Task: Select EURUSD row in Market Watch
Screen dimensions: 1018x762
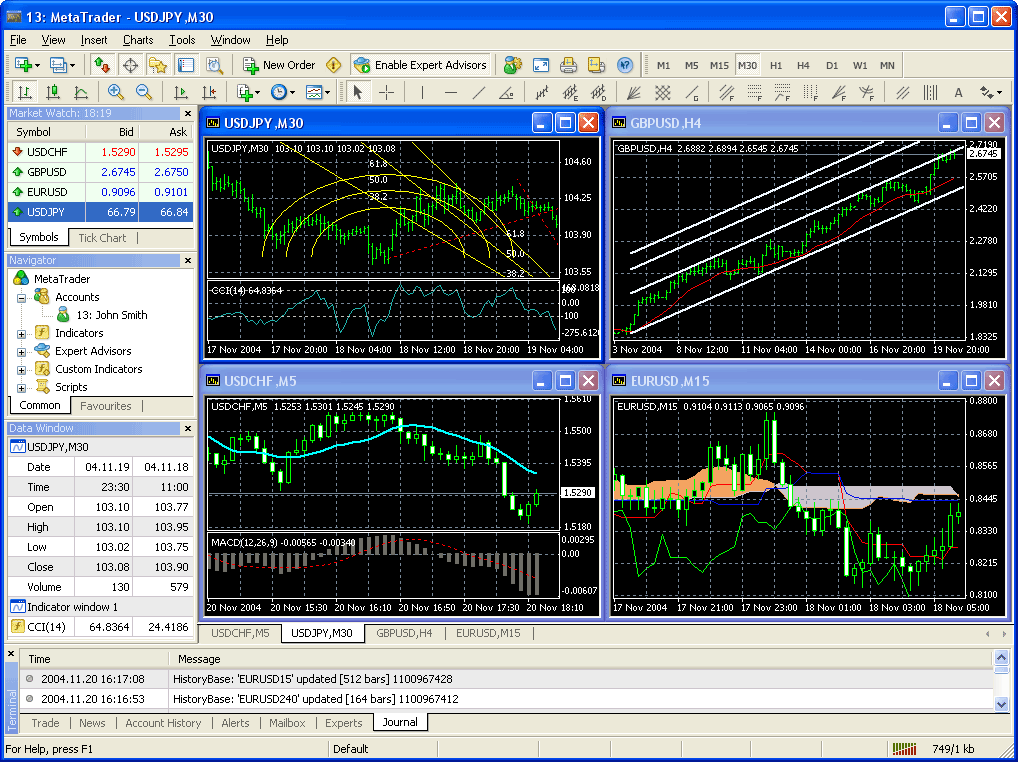Action: tap(47, 191)
